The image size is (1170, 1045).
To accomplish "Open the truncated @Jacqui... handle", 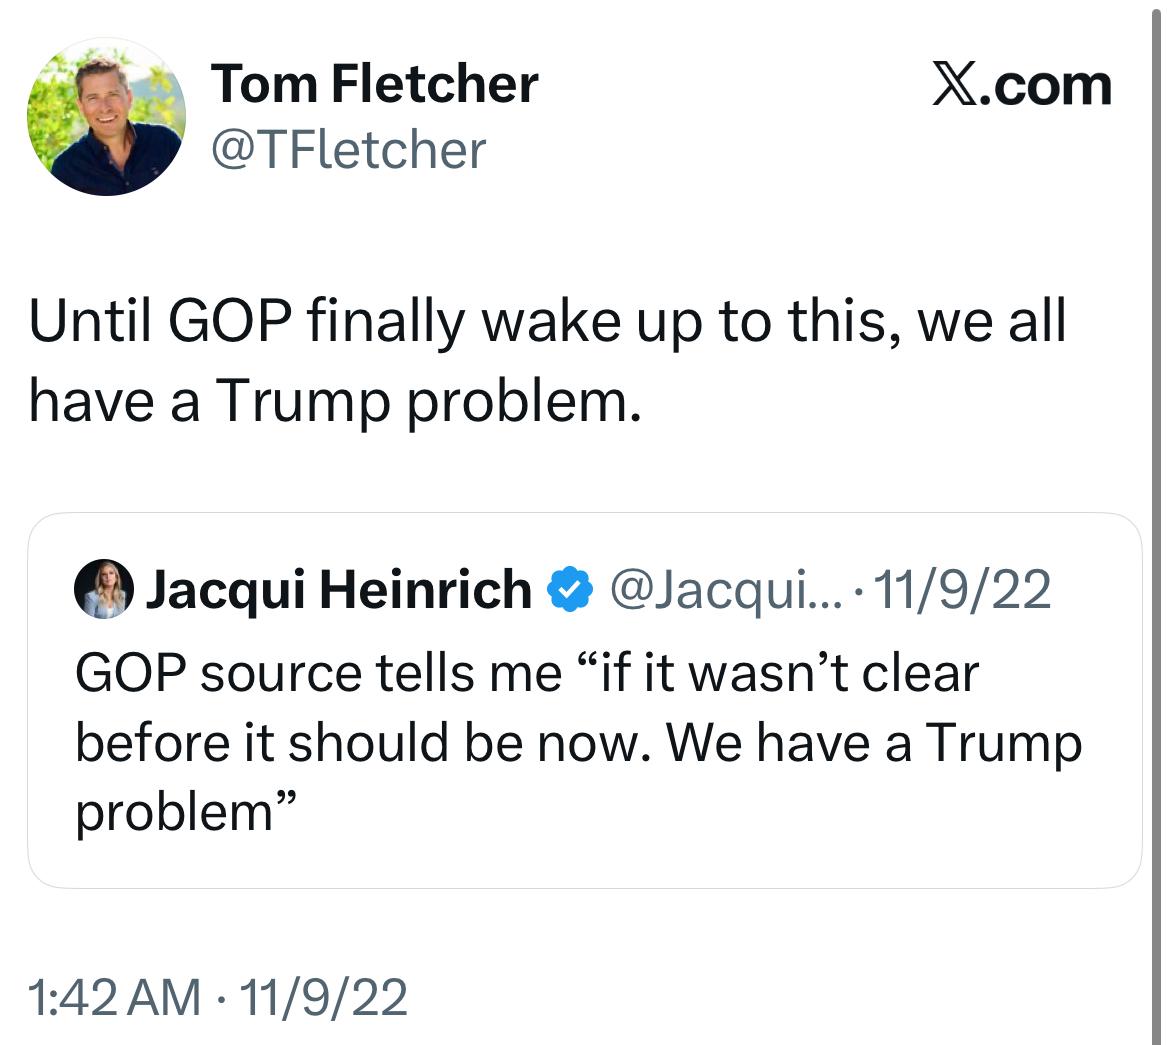I will click(715, 589).
